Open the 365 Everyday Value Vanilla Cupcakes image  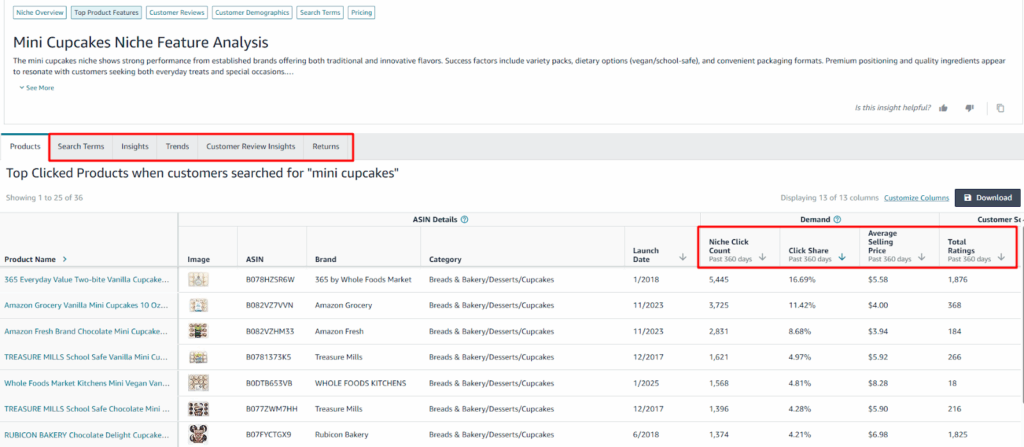(198, 279)
